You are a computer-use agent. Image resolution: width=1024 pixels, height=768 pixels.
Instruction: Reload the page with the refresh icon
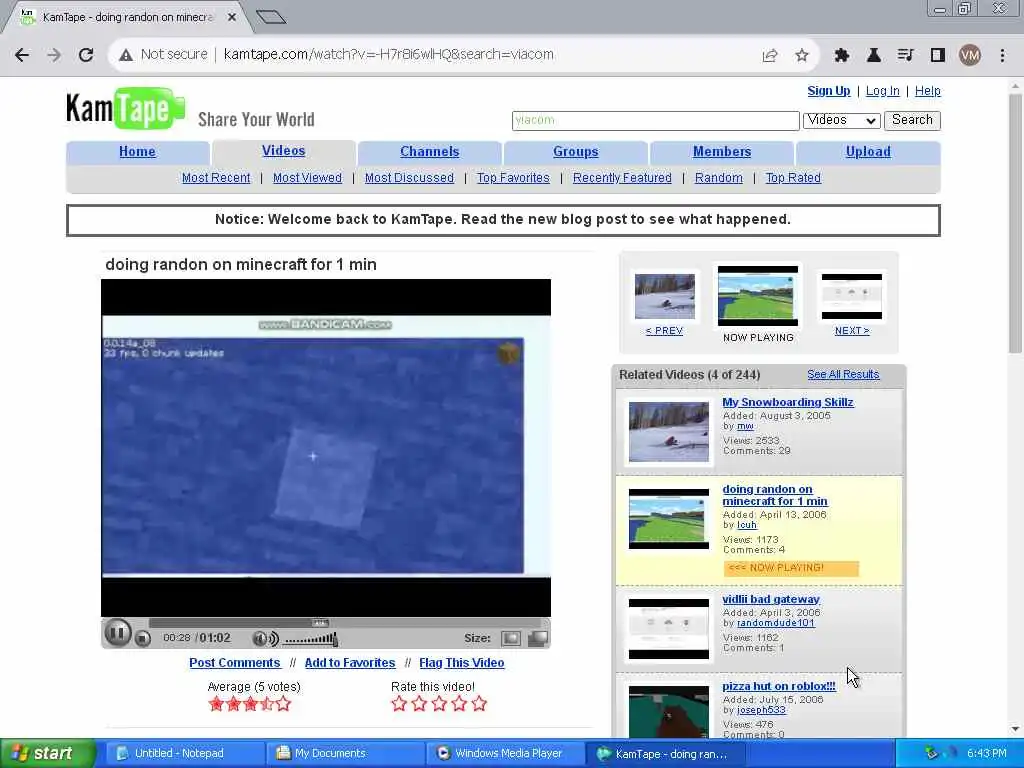86,55
